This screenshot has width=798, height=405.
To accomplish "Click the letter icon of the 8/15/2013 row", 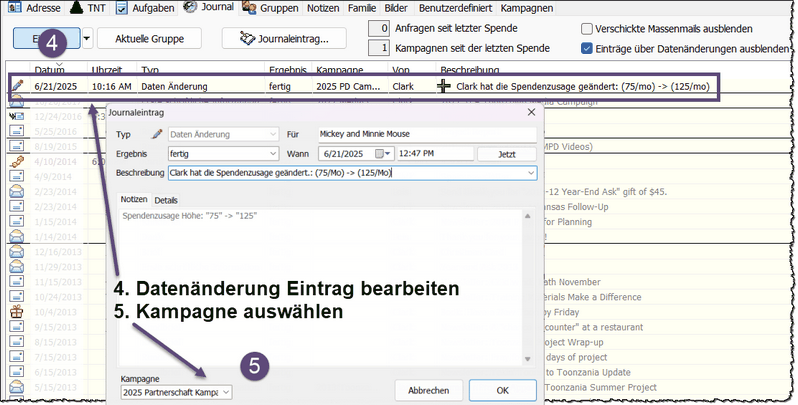I will coord(17,342).
